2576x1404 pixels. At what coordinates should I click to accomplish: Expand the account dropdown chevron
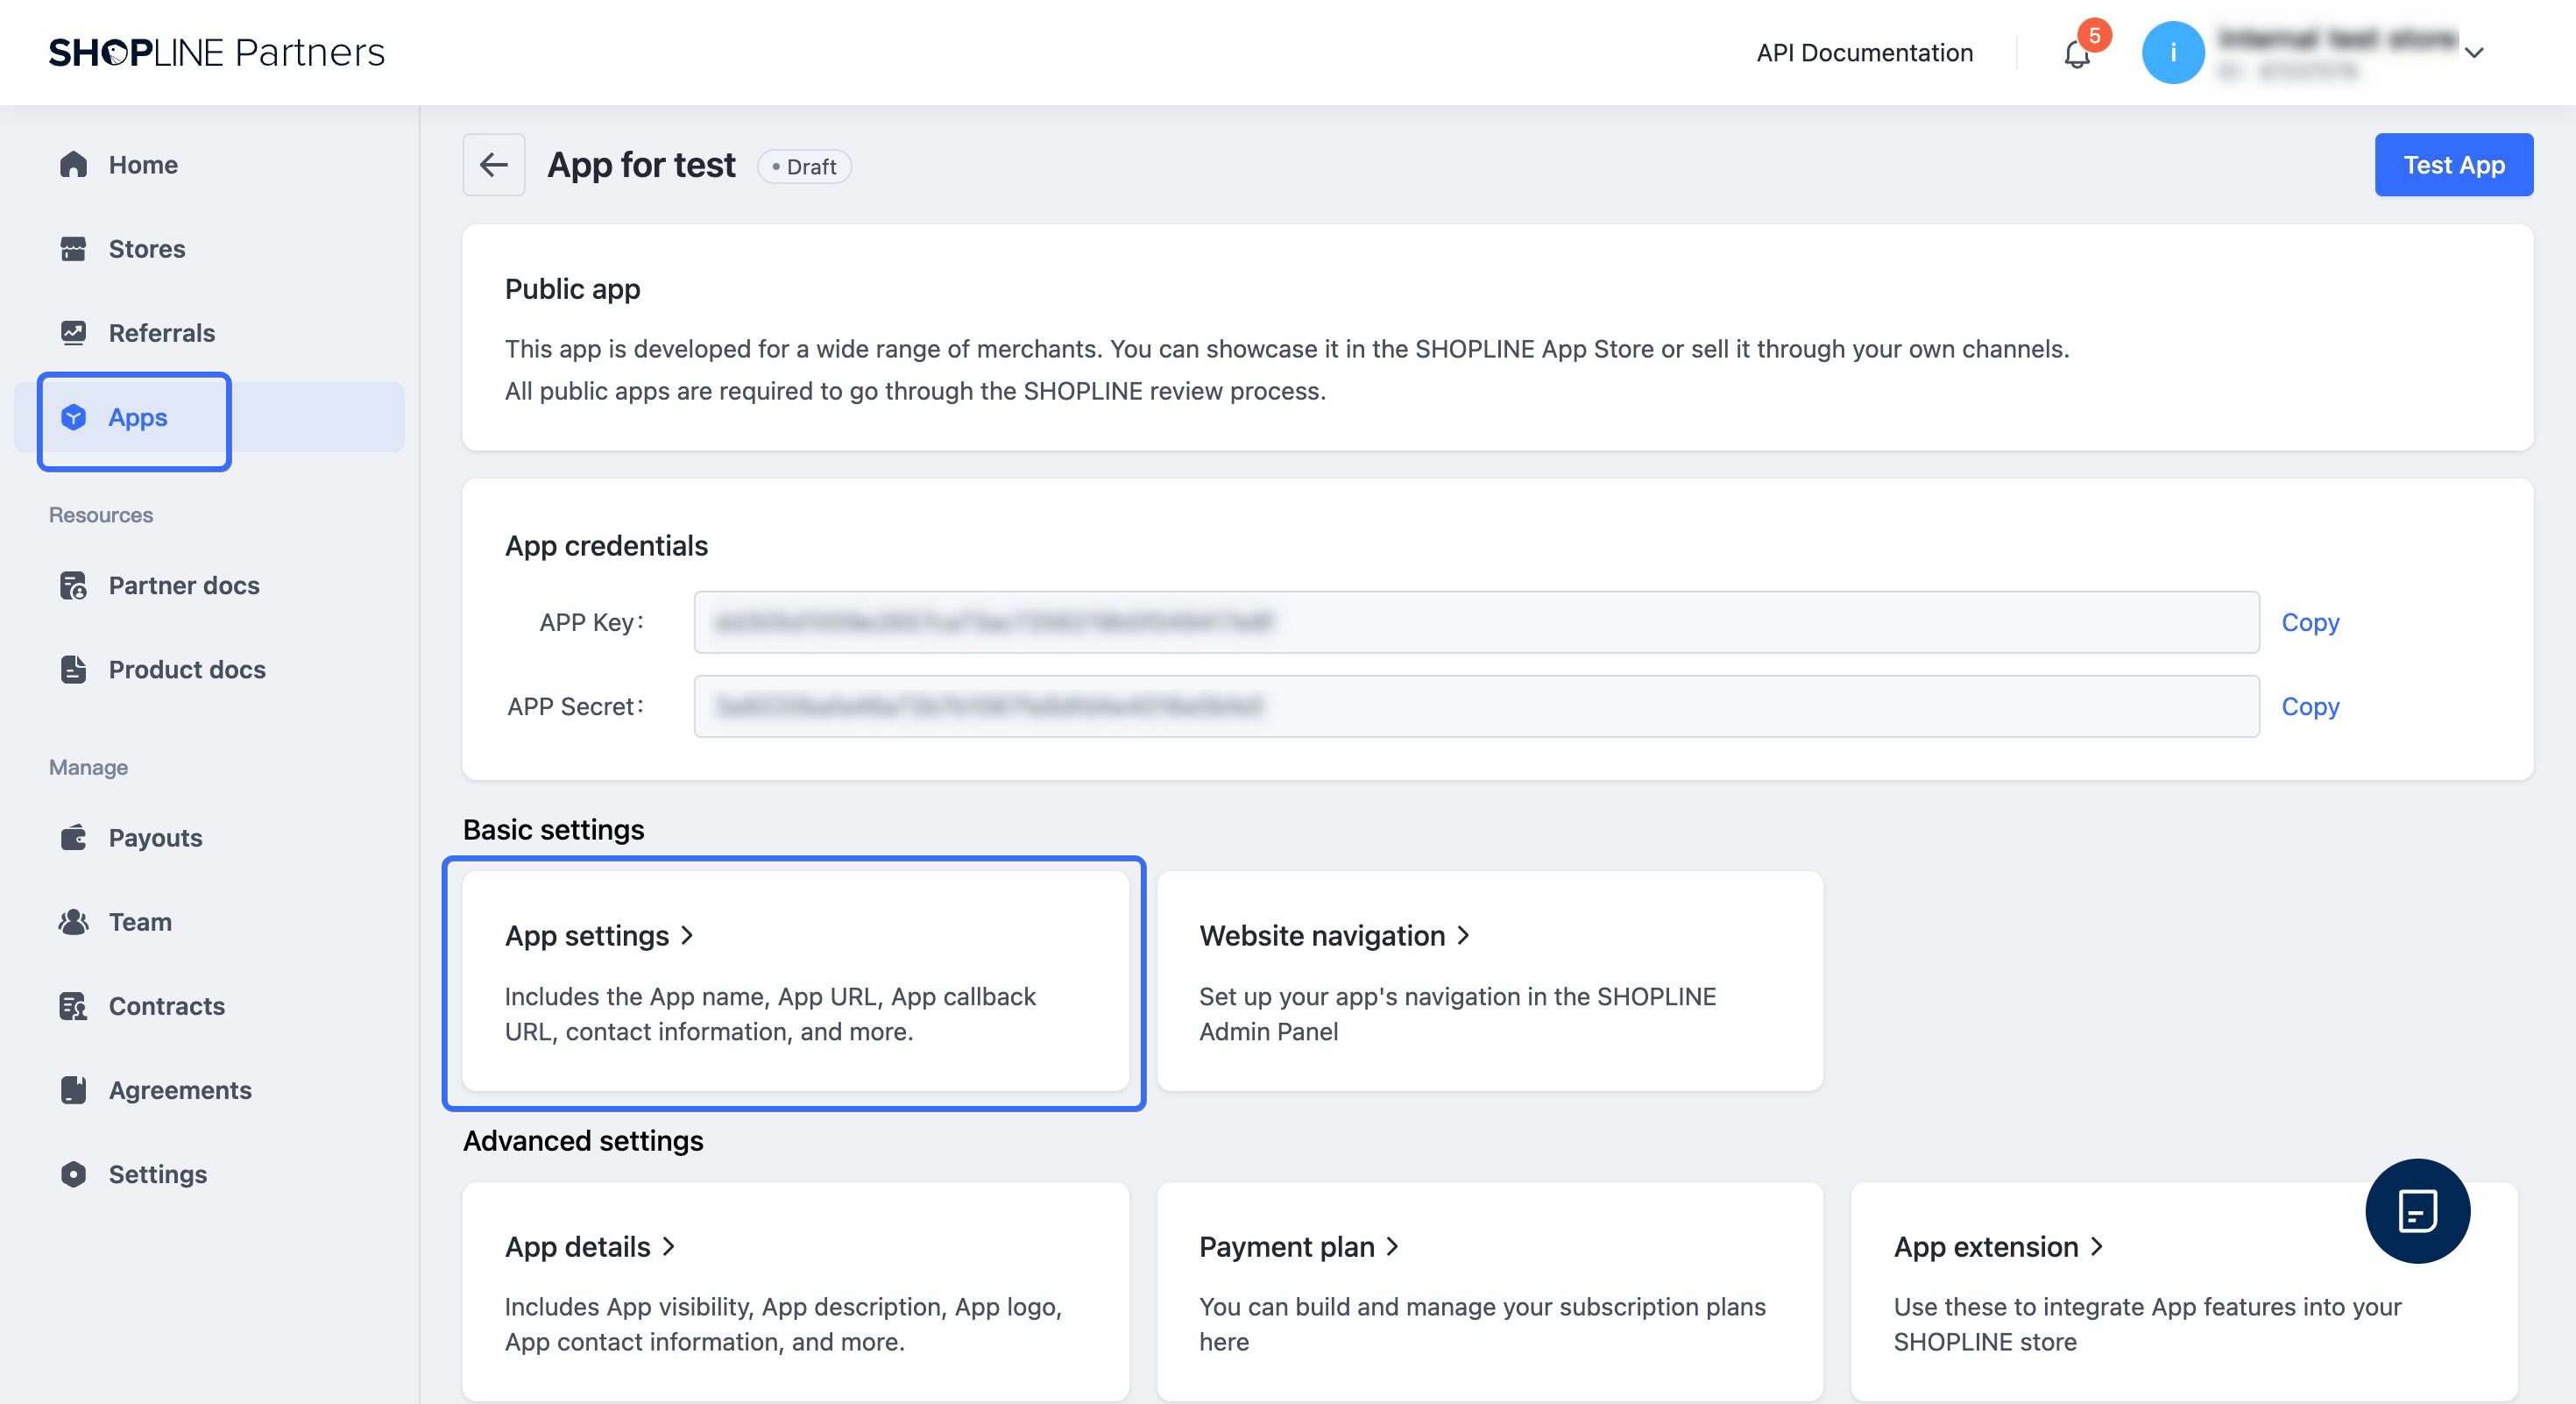[x=2474, y=52]
